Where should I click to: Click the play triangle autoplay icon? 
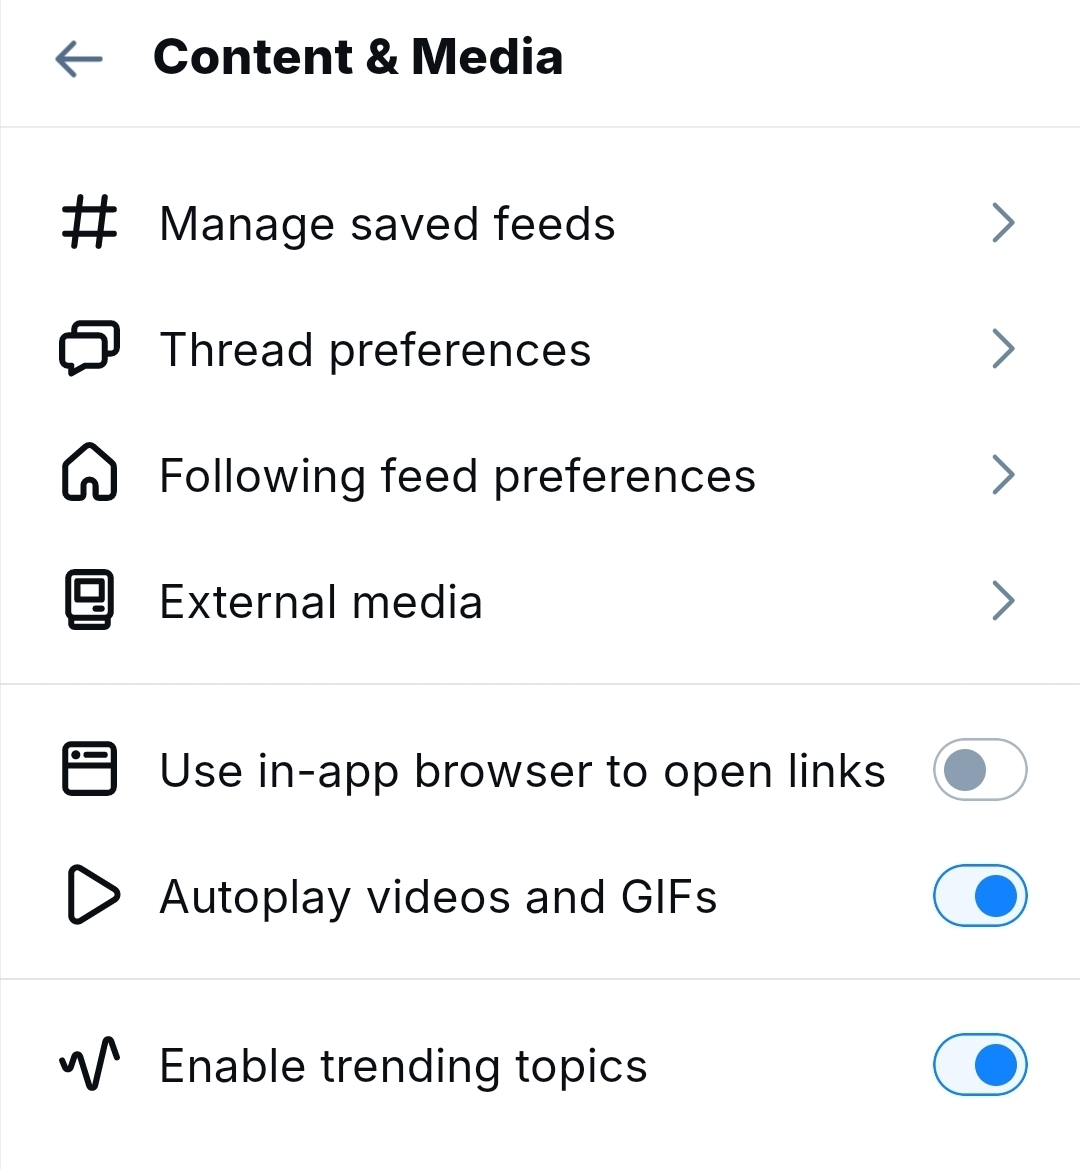[92, 895]
